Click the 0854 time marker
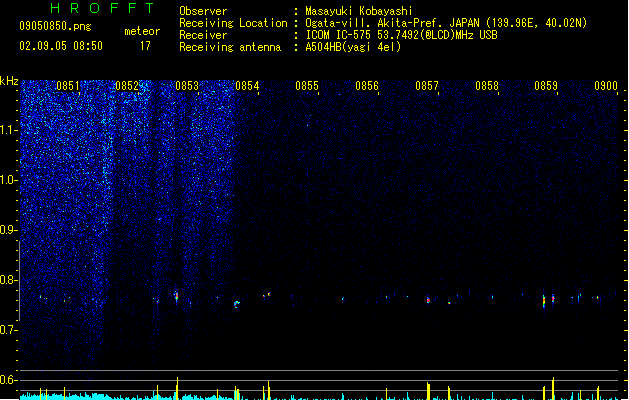This screenshot has width=629, height=400. pyautogui.click(x=247, y=86)
